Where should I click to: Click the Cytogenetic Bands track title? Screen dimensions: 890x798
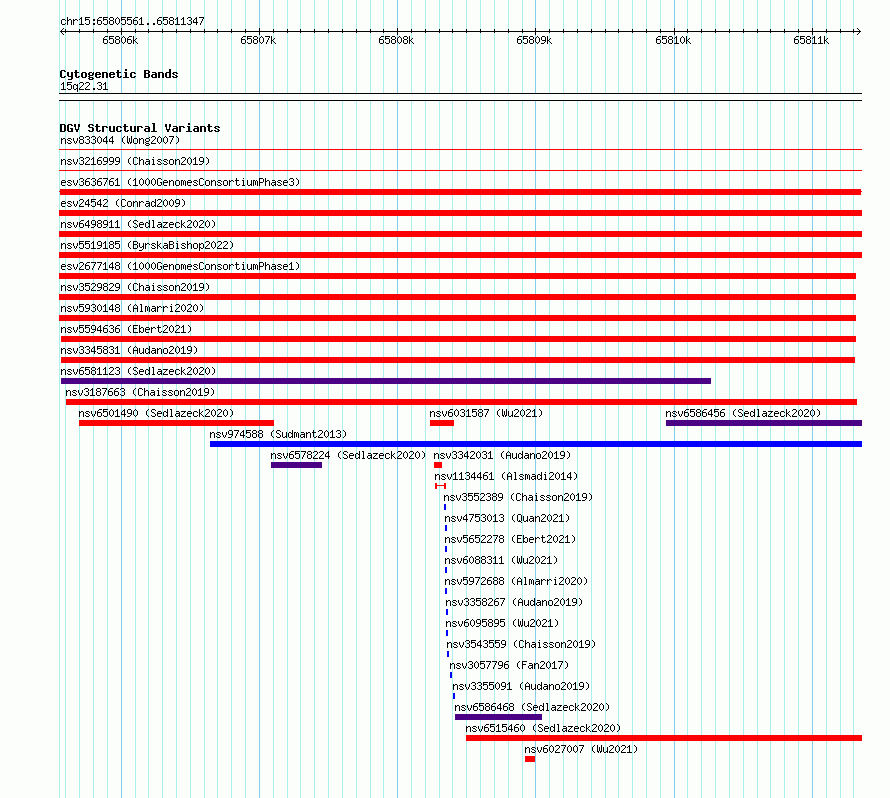pos(119,74)
